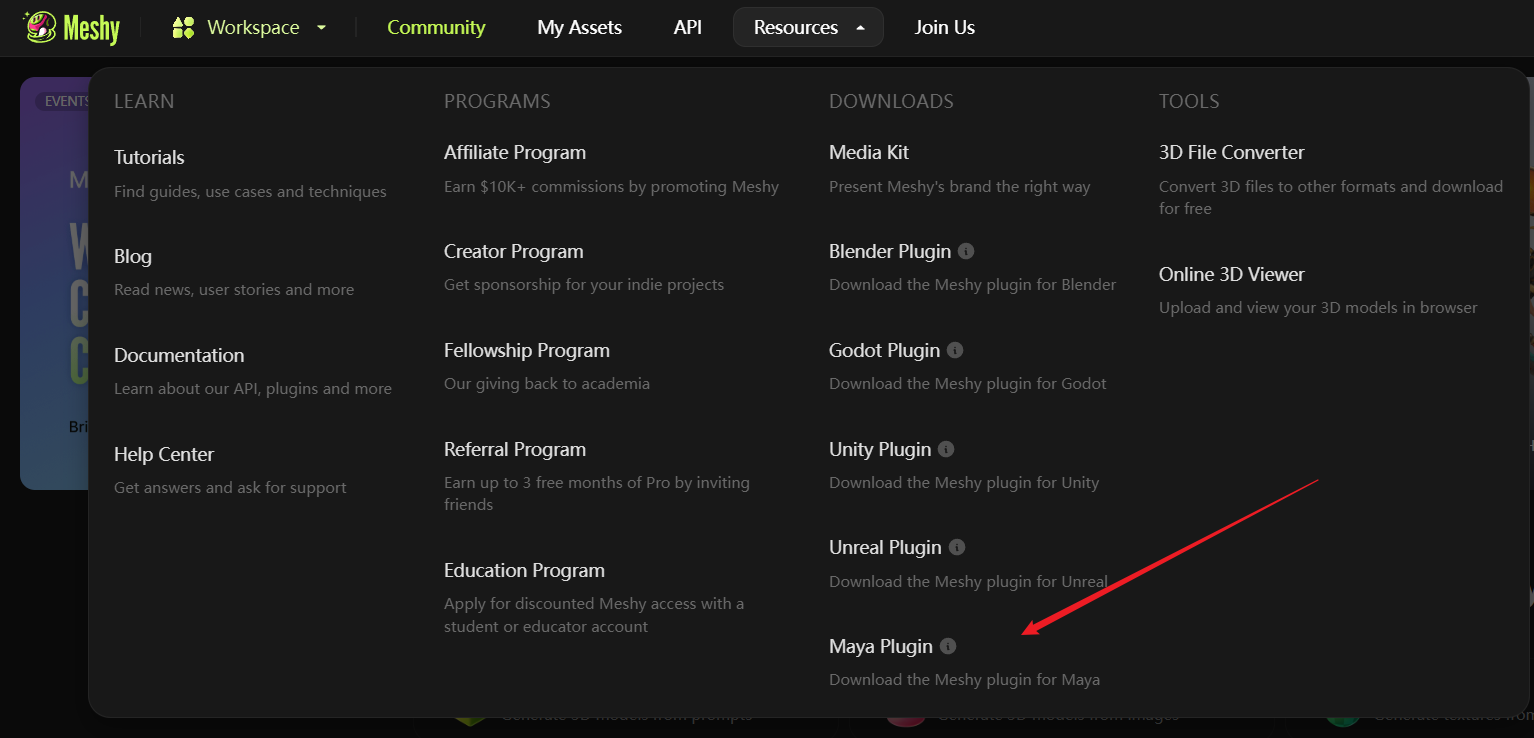The height and width of the screenshot is (738, 1534).
Task: Select the Unity Plugin entry
Action: click(880, 449)
